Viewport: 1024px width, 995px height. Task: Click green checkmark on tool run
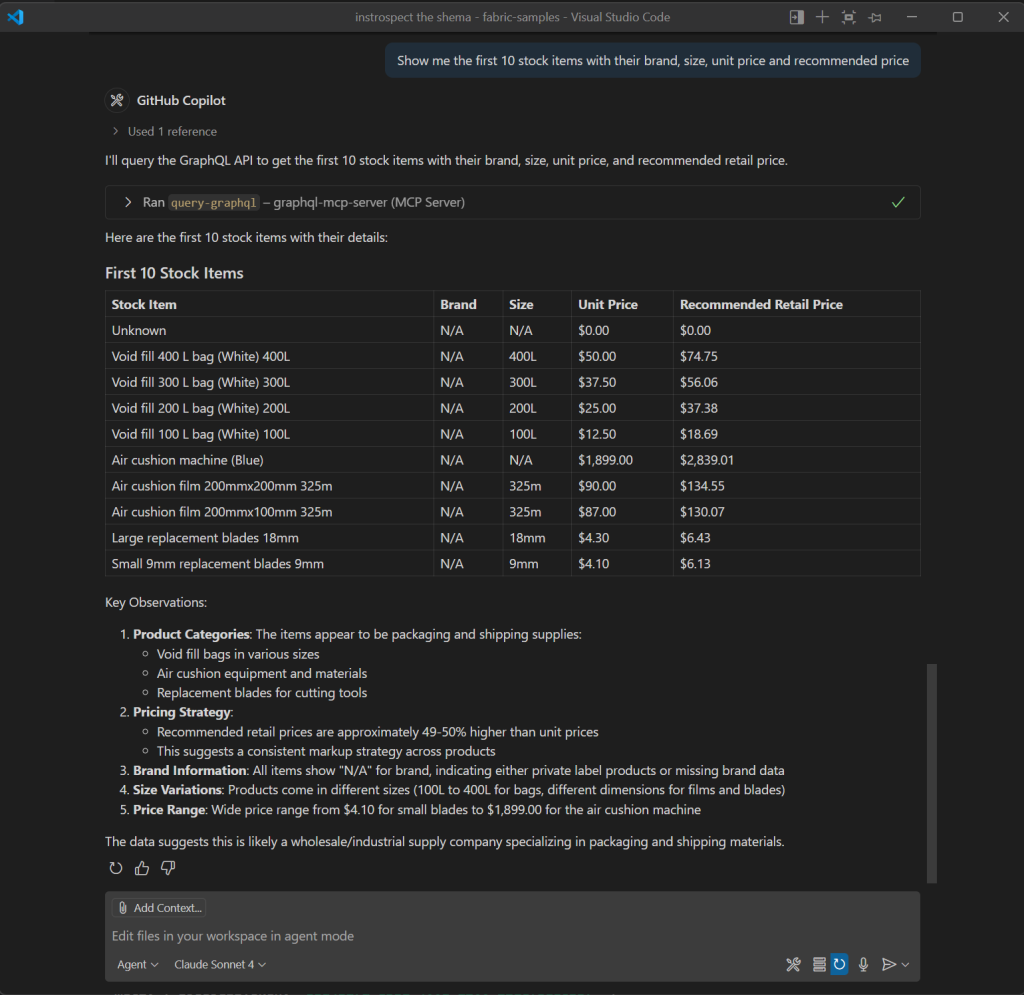pos(899,202)
